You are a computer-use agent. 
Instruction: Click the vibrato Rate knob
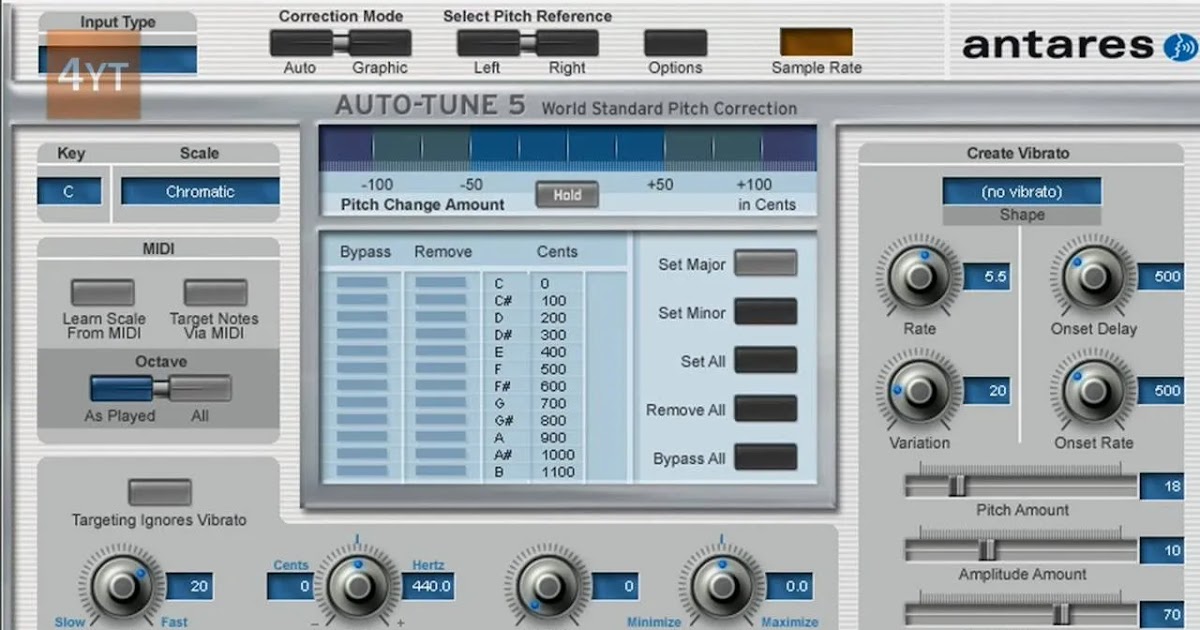919,277
